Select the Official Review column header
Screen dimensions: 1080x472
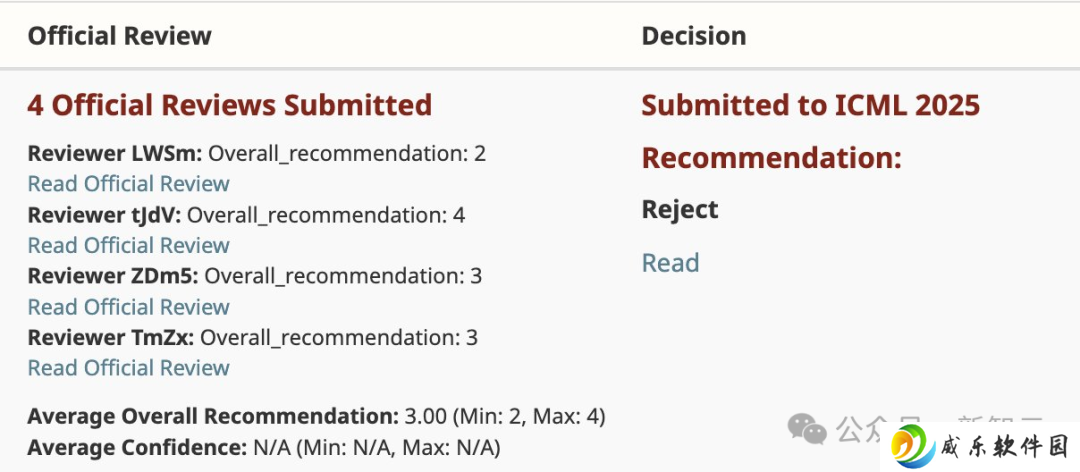click(x=119, y=36)
